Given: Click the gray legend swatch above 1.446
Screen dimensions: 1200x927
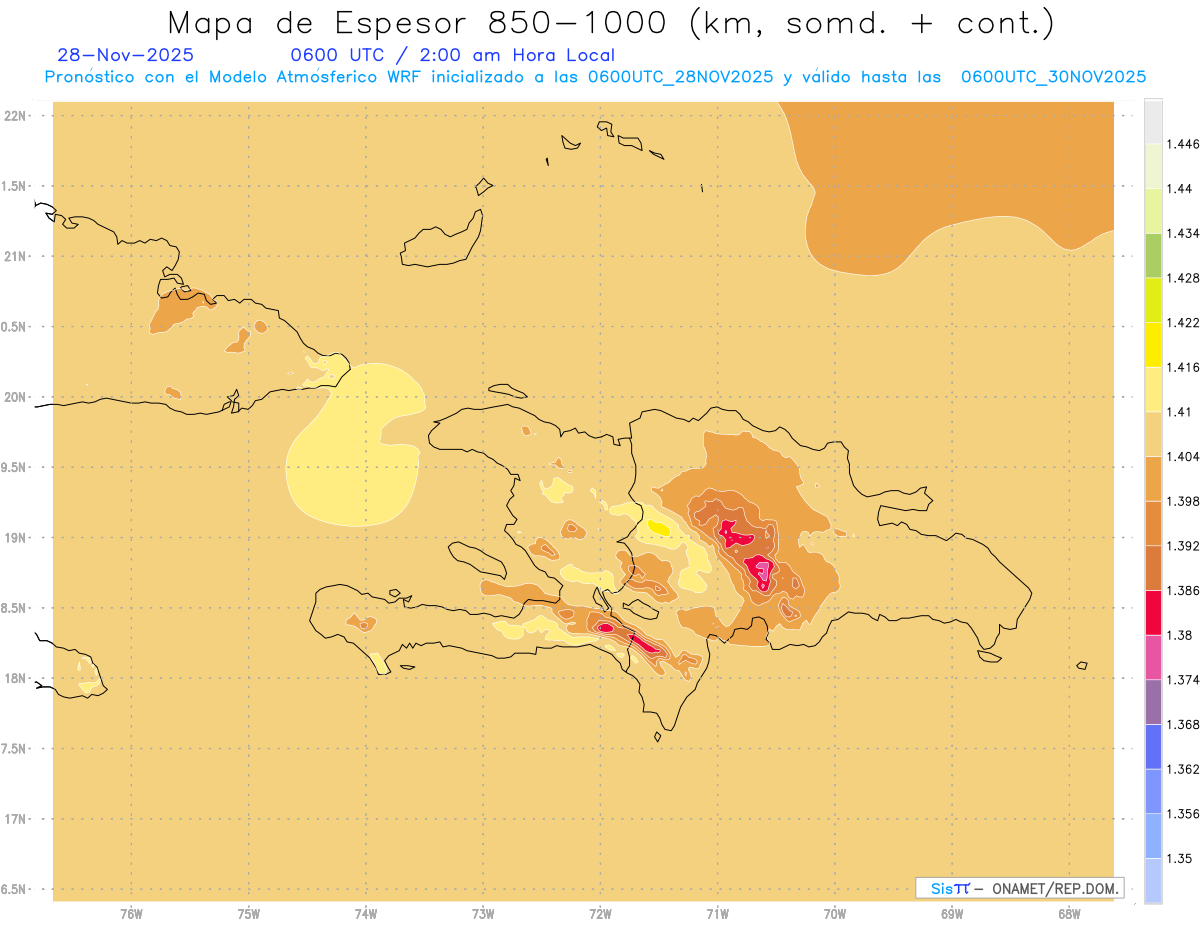Looking at the screenshot, I should [1153, 121].
